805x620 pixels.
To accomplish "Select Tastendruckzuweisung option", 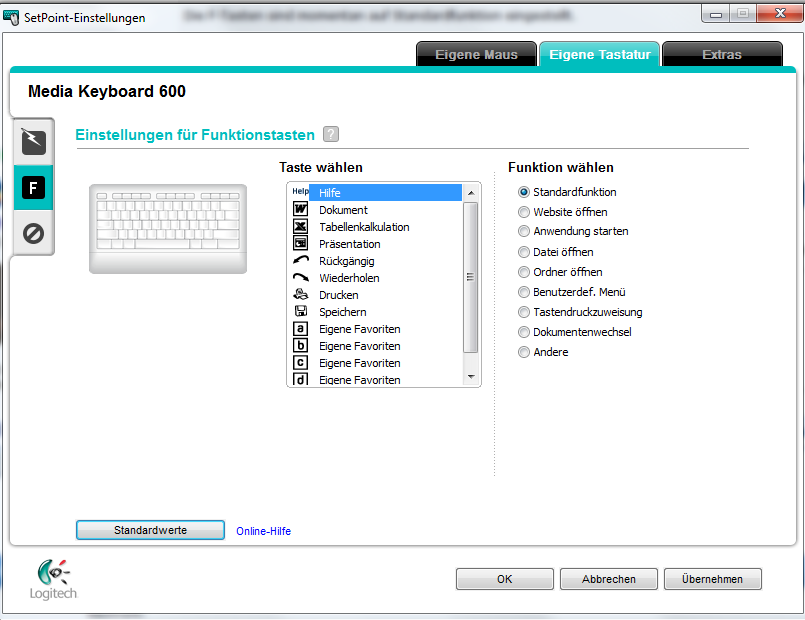I will click(x=524, y=312).
